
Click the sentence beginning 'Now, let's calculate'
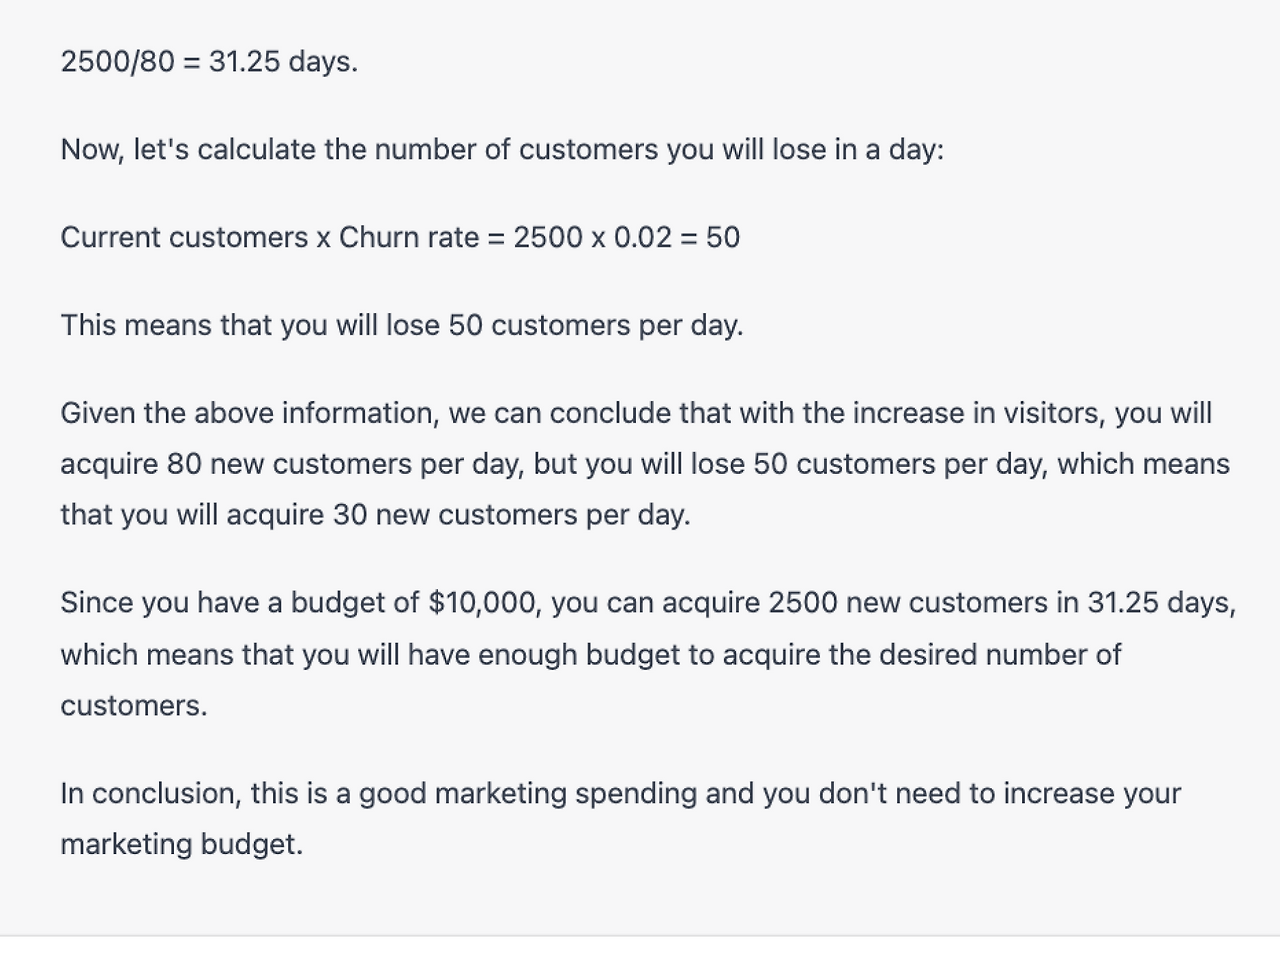pyautogui.click(x=502, y=150)
